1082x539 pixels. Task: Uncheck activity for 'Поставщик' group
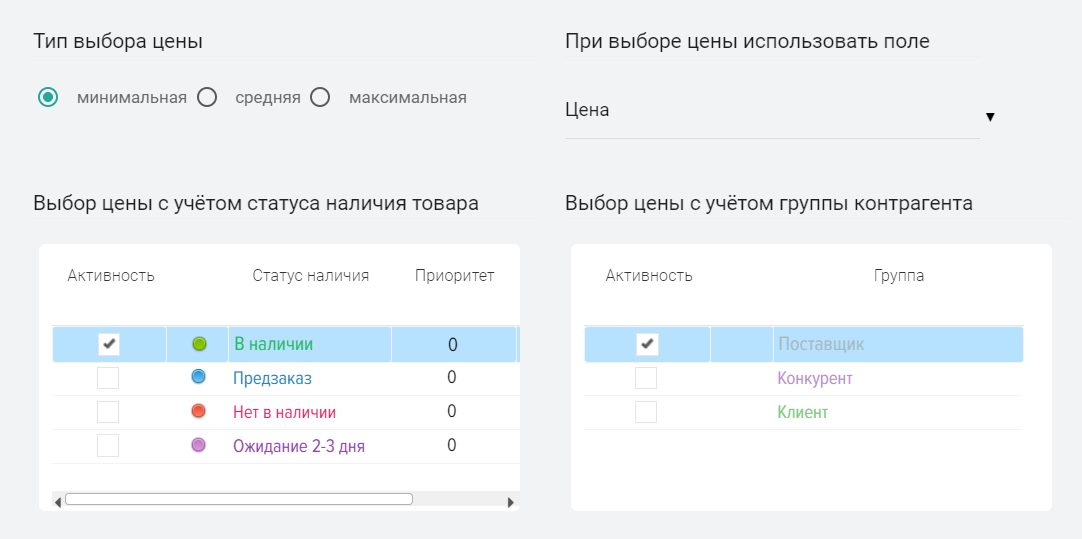[x=647, y=344]
